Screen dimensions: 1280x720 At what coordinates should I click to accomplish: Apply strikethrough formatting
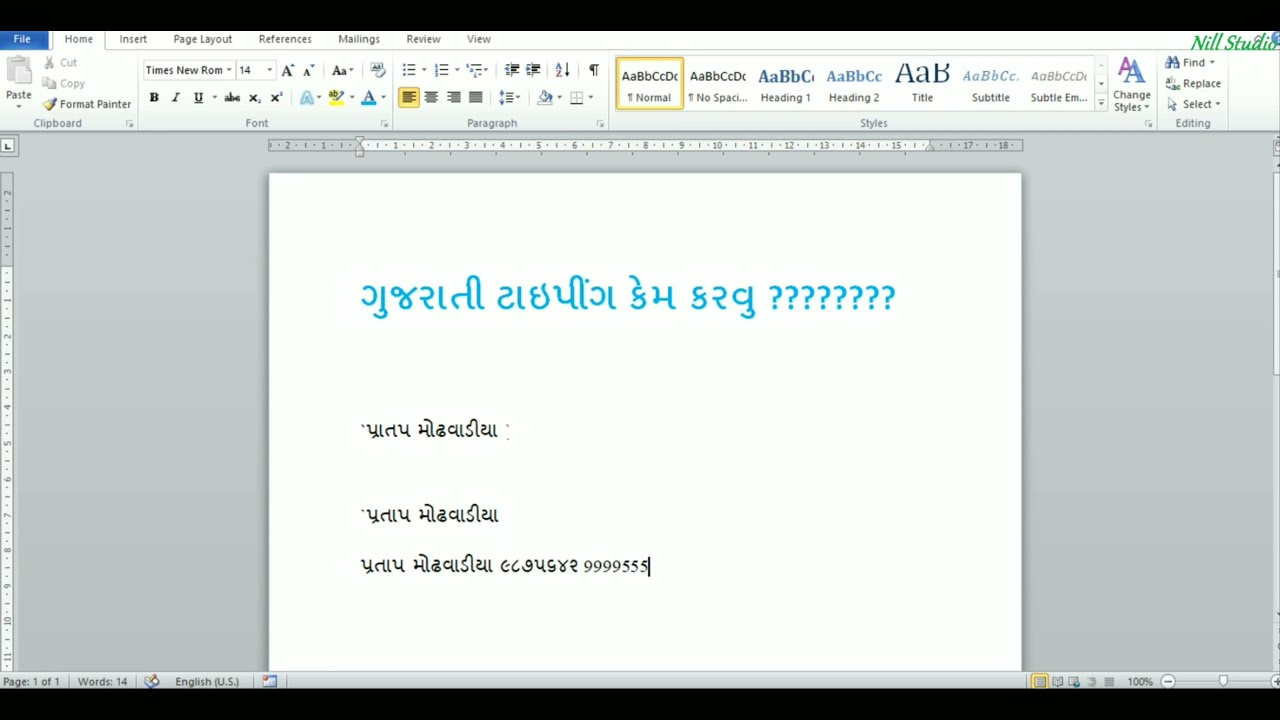[x=232, y=97]
